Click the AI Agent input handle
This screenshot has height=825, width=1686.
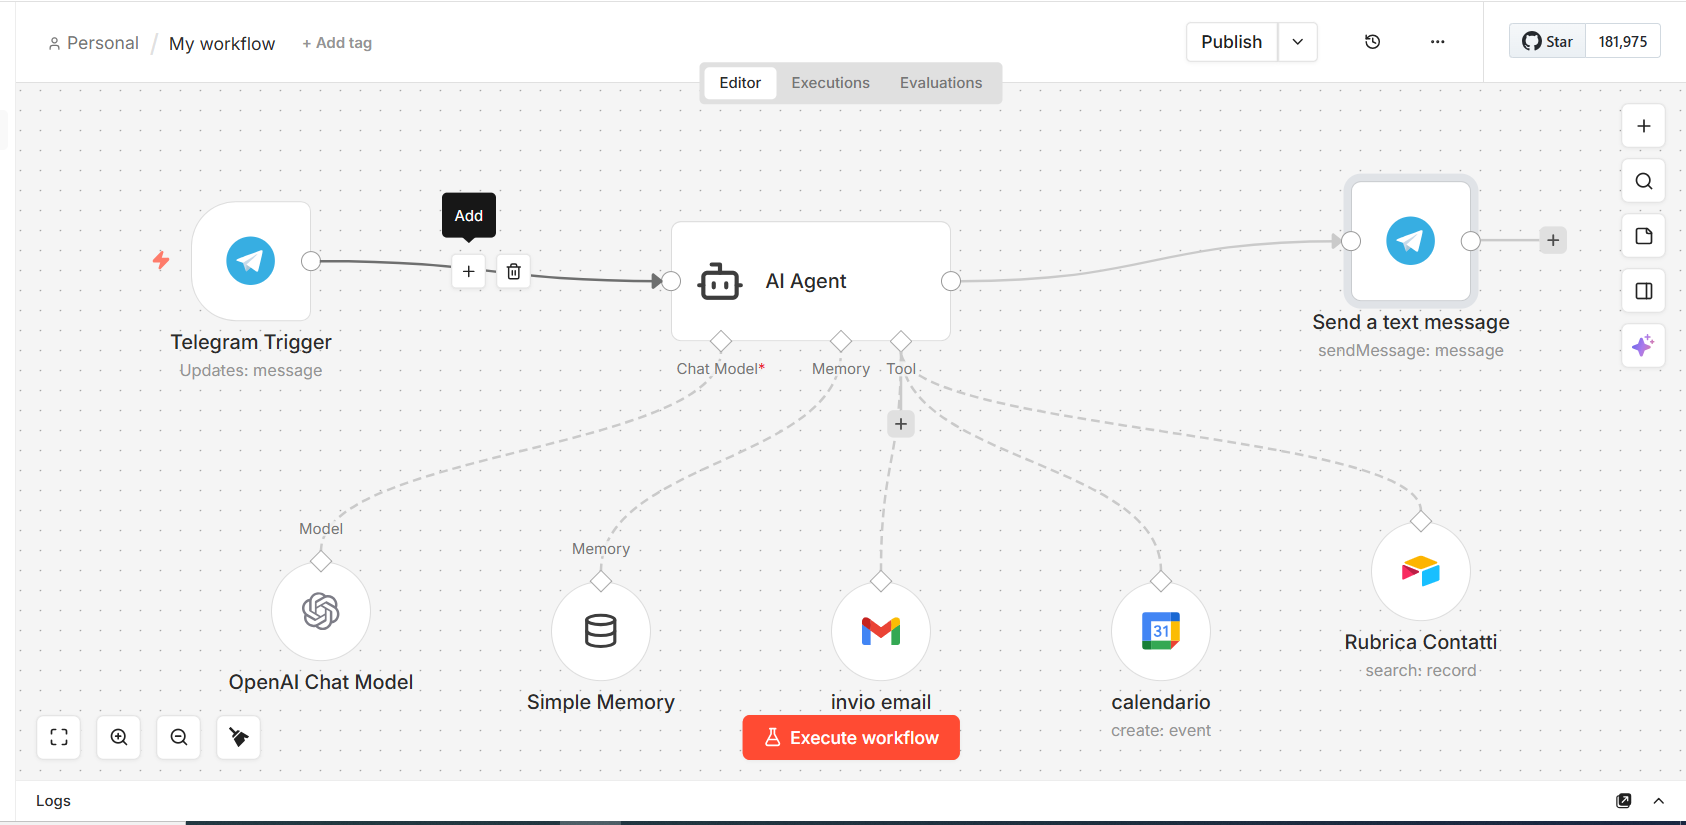(671, 281)
